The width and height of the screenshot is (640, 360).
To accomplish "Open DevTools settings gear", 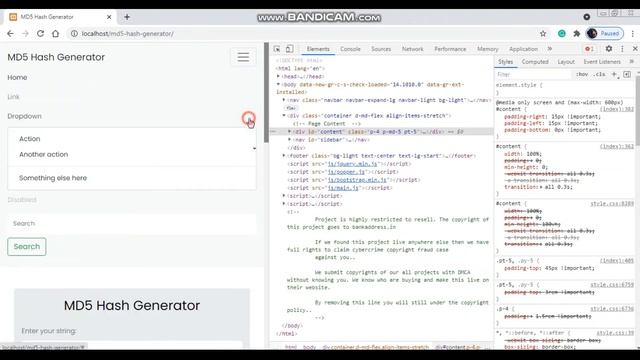I will [609, 49].
